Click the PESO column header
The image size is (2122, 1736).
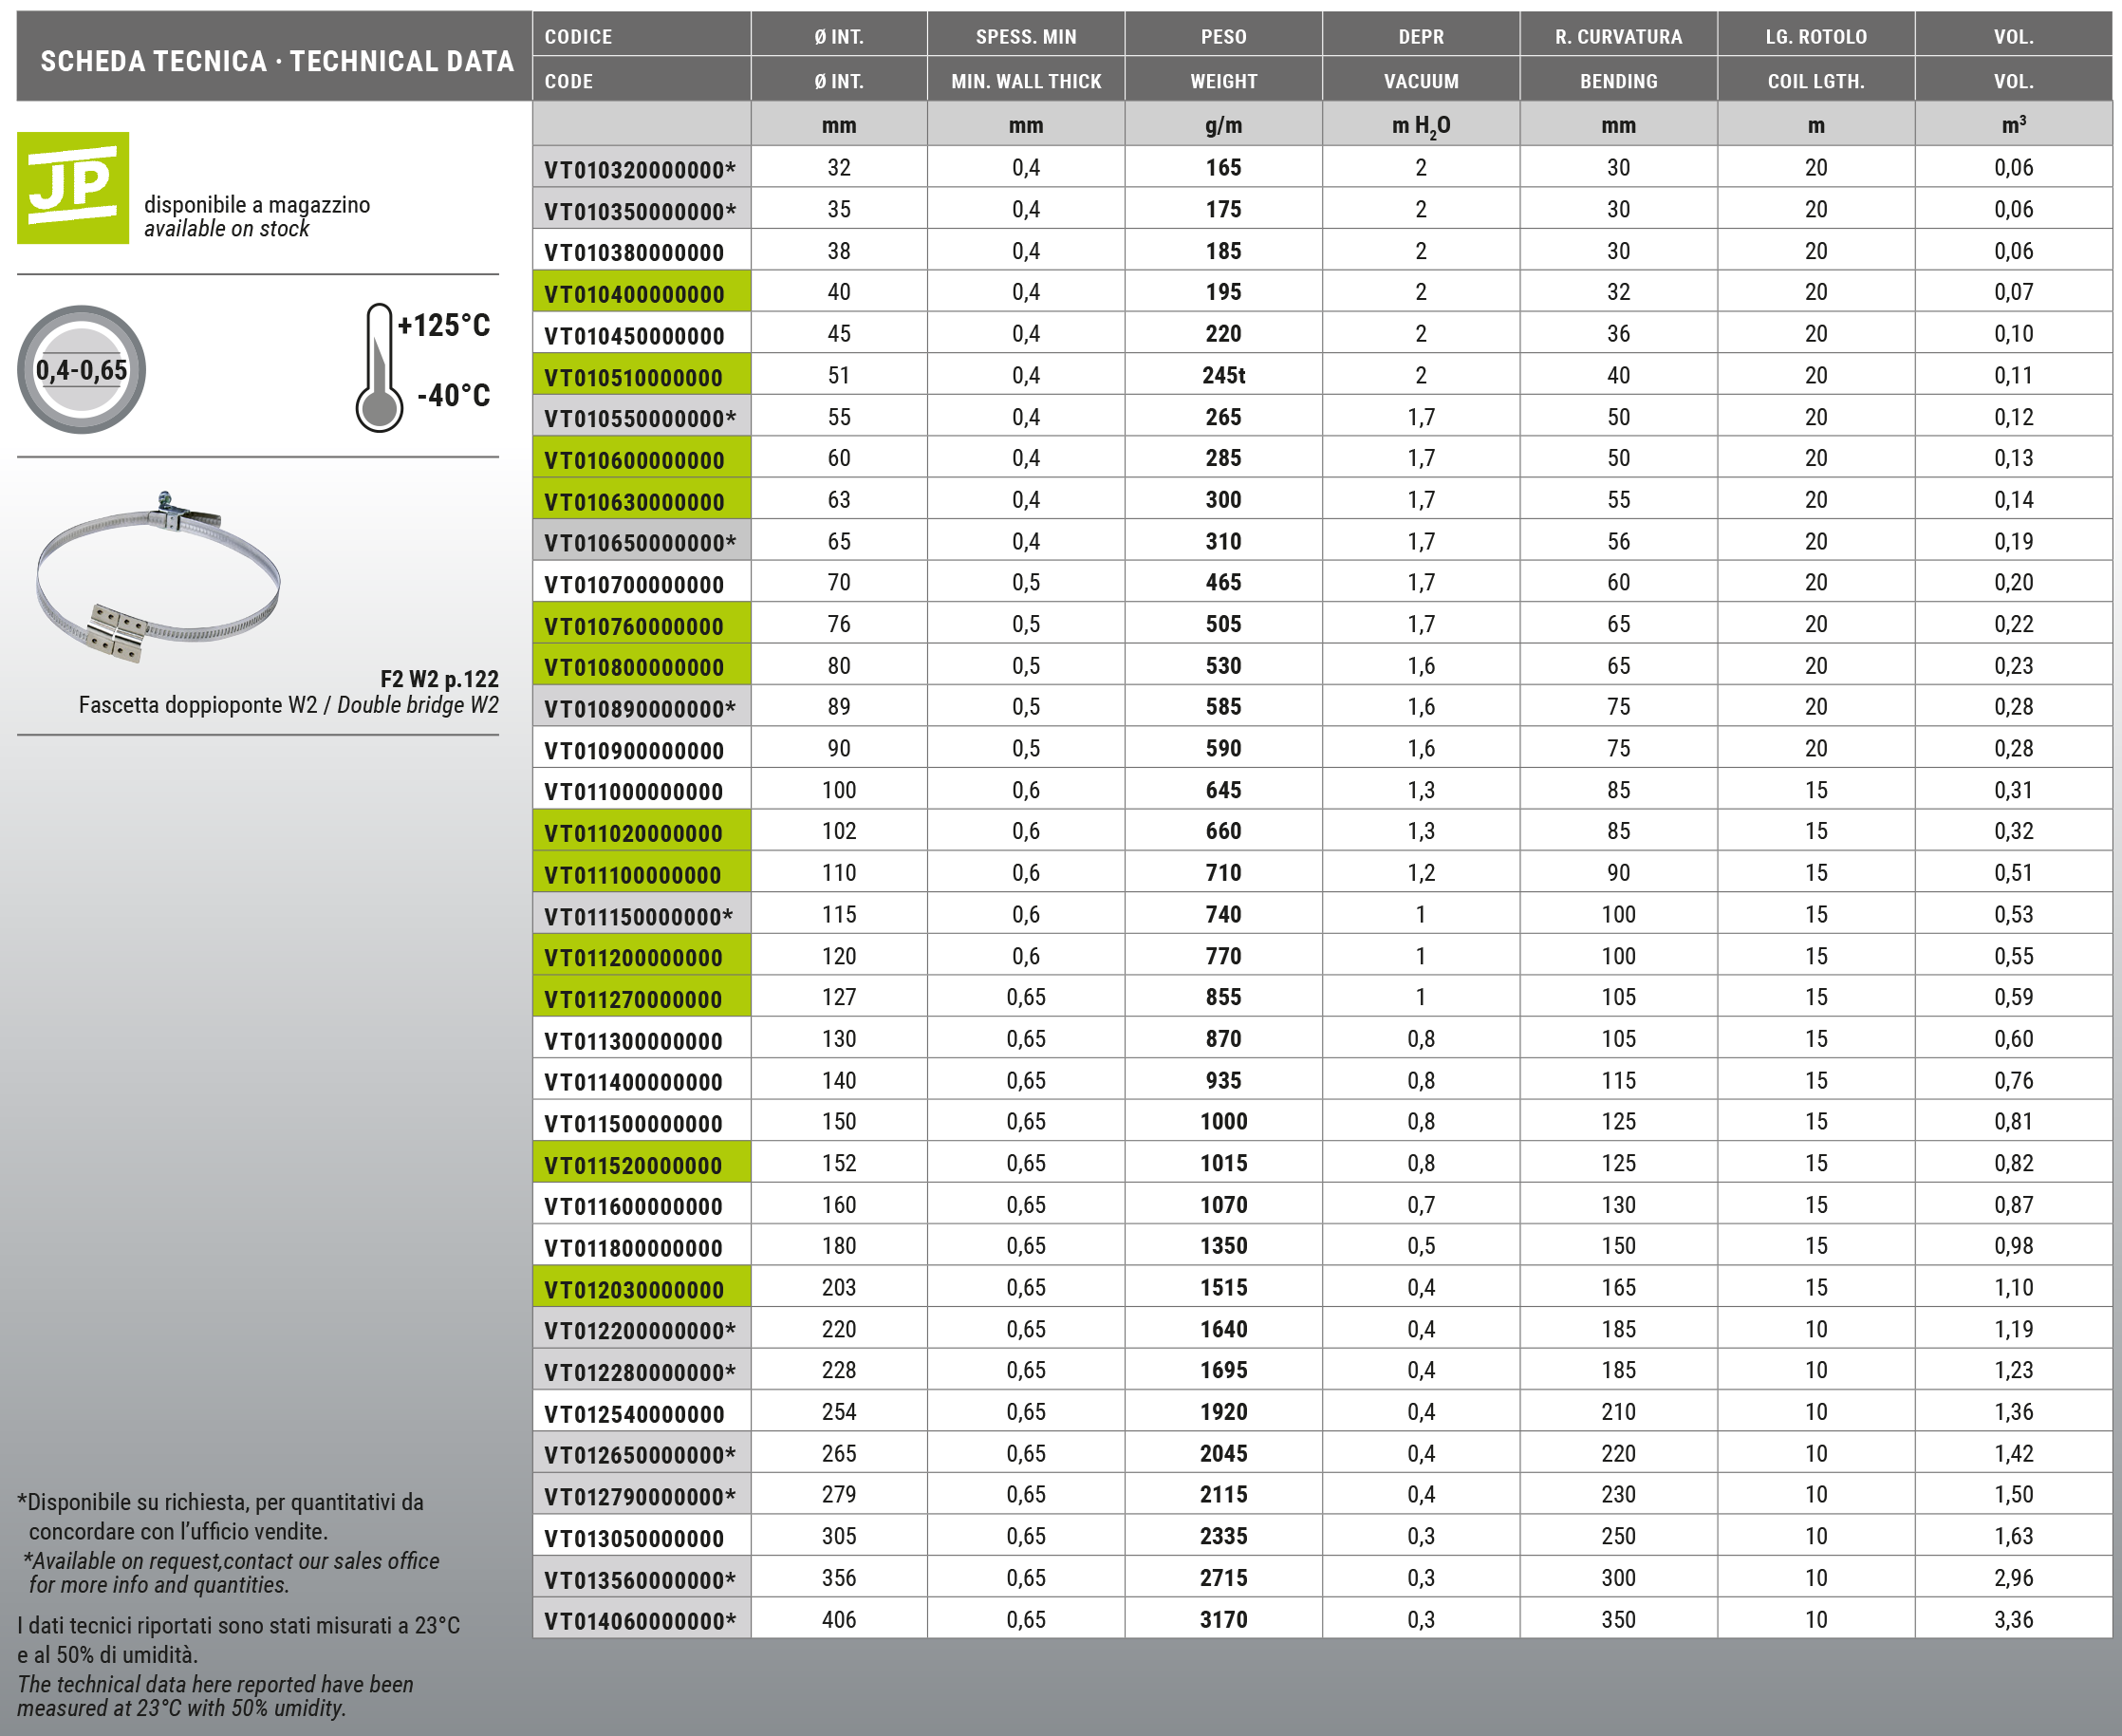click(1223, 37)
